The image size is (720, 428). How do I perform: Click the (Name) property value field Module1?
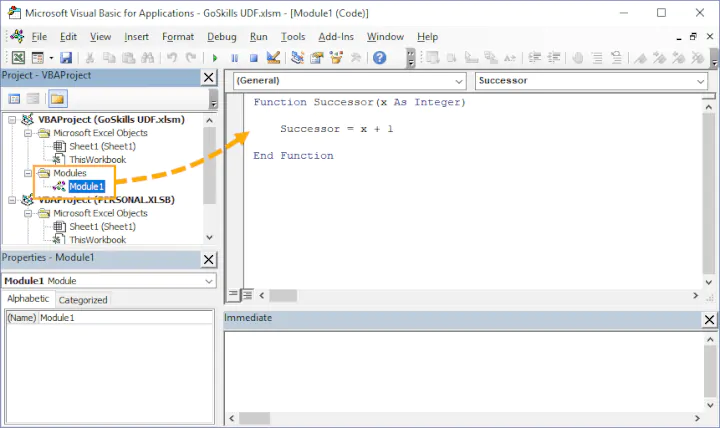coord(126,318)
